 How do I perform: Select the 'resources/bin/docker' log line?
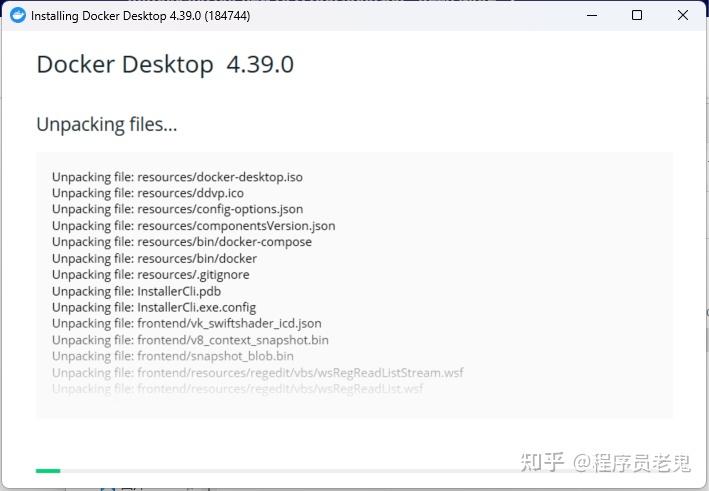click(x=154, y=259)
